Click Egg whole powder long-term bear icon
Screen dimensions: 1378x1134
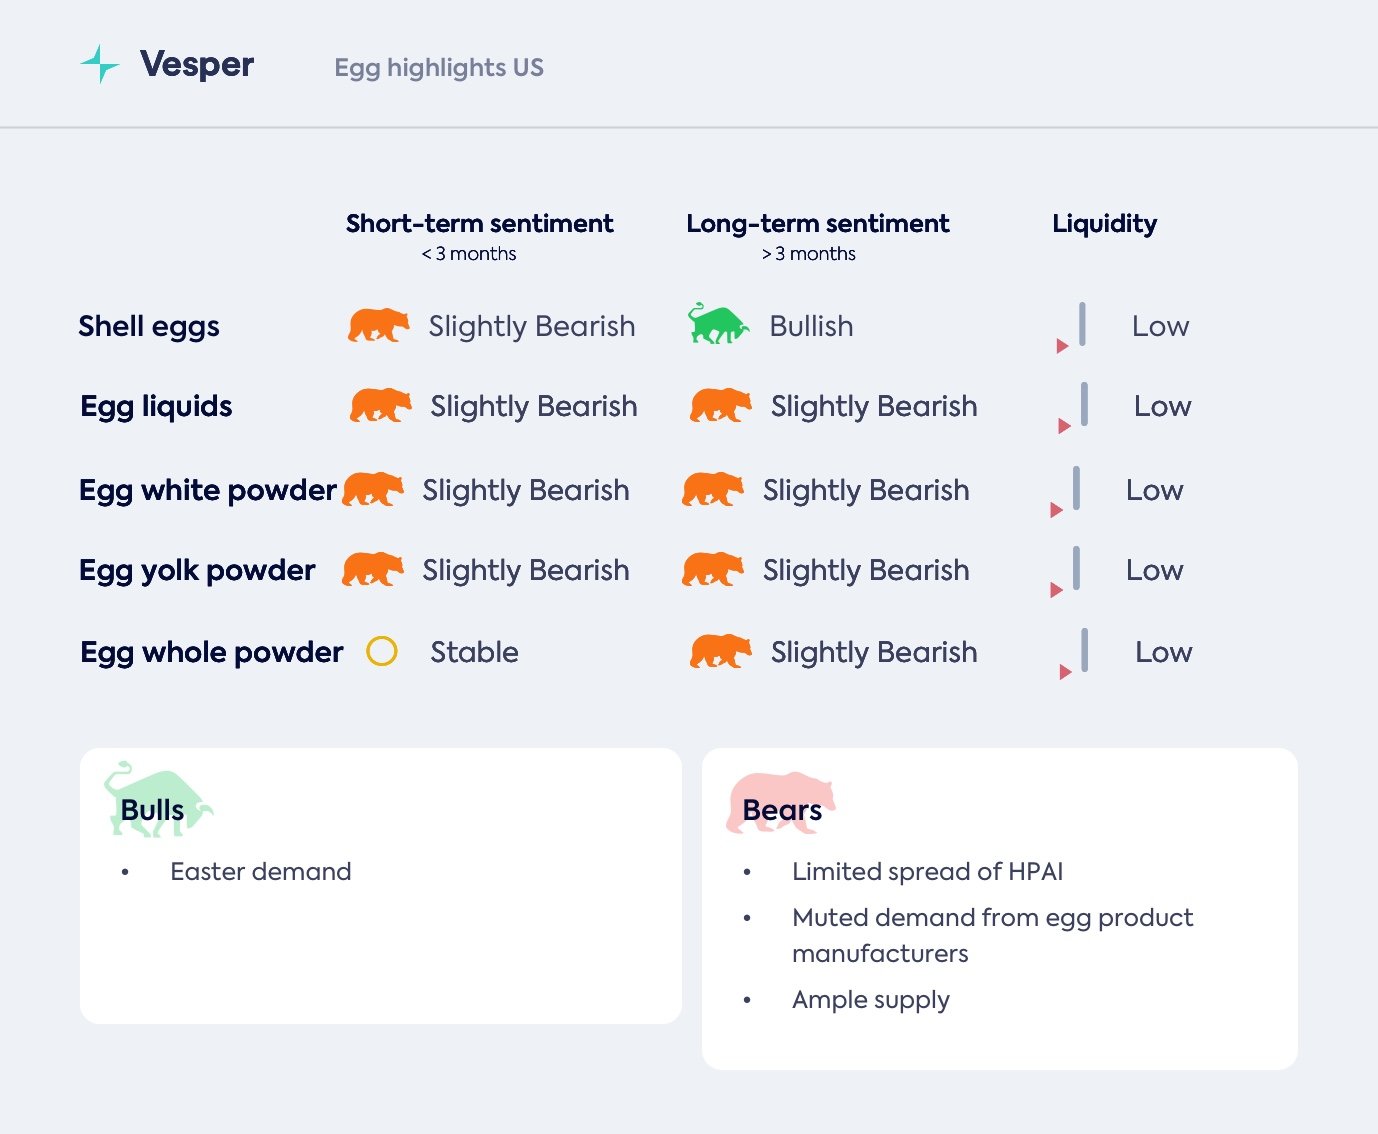tap(720, 651)
